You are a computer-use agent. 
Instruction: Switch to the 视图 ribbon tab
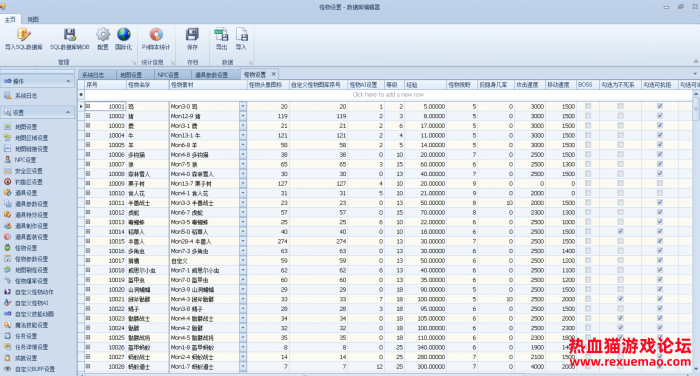tap(33, 19)
